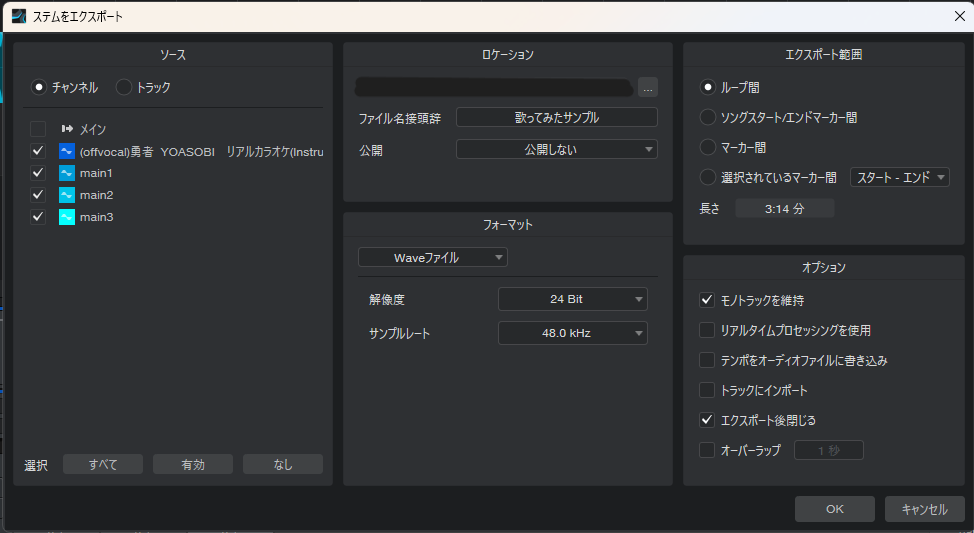974x533 pixels.
Task: Click the main2 channel name
Action: click(x=96, y=195)
